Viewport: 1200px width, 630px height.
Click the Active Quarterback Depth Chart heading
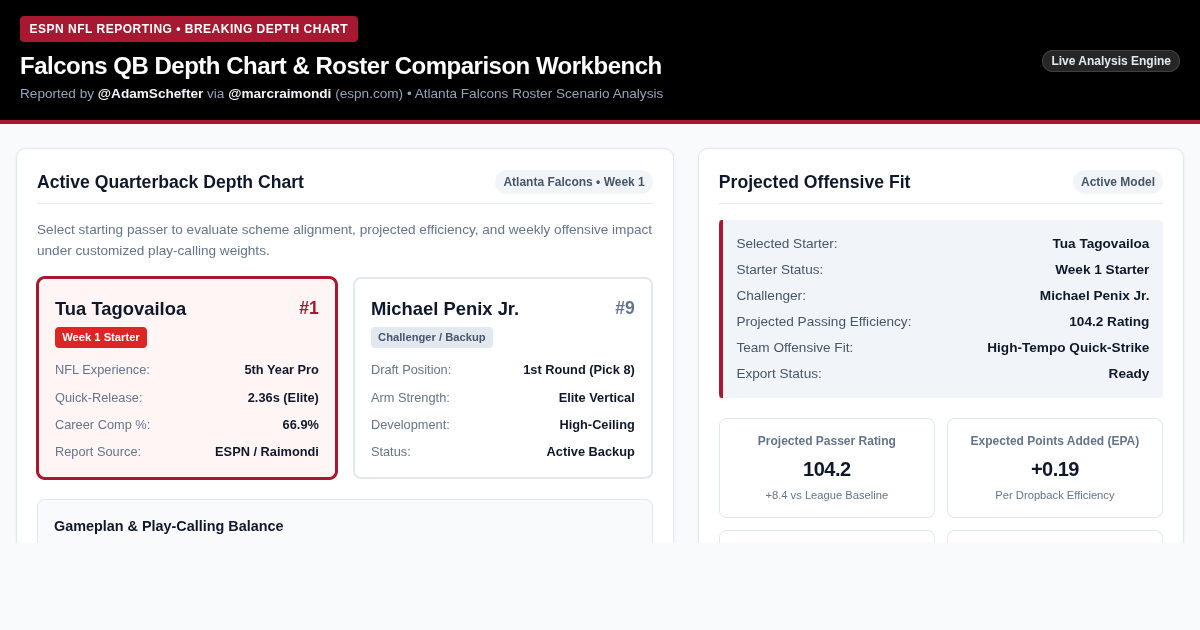(x=170, y=182)
